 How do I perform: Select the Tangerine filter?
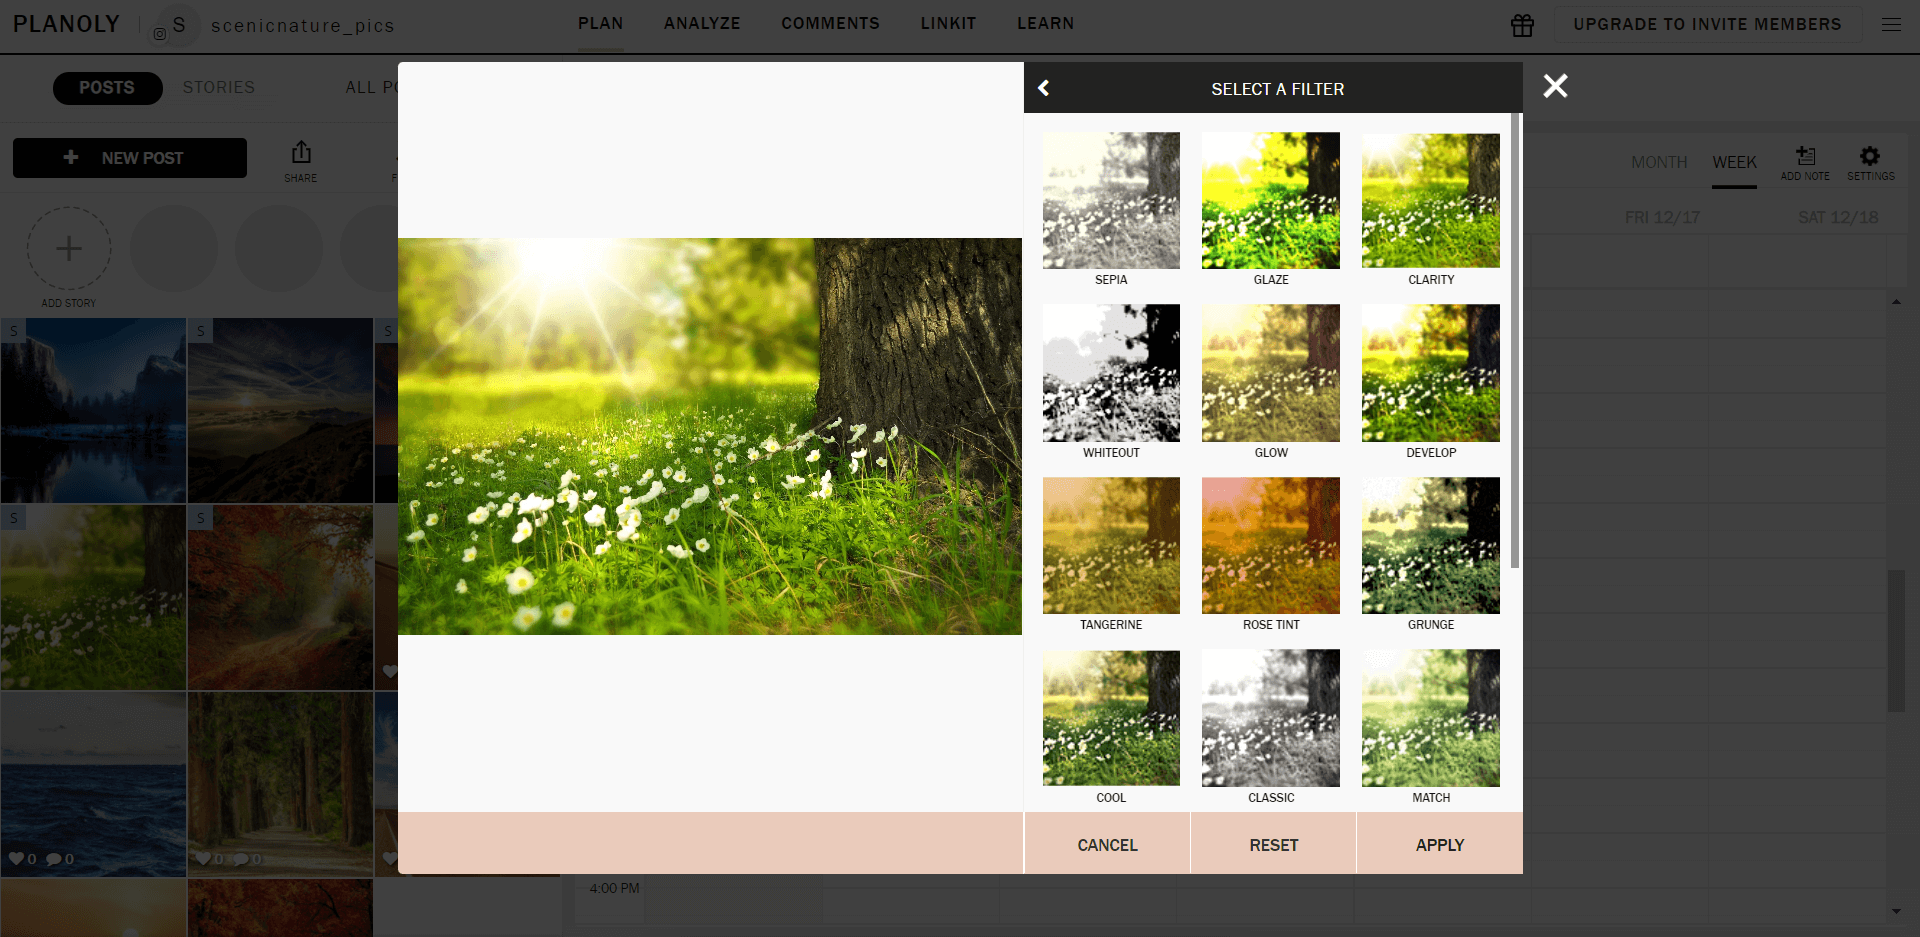(1111, 545)
